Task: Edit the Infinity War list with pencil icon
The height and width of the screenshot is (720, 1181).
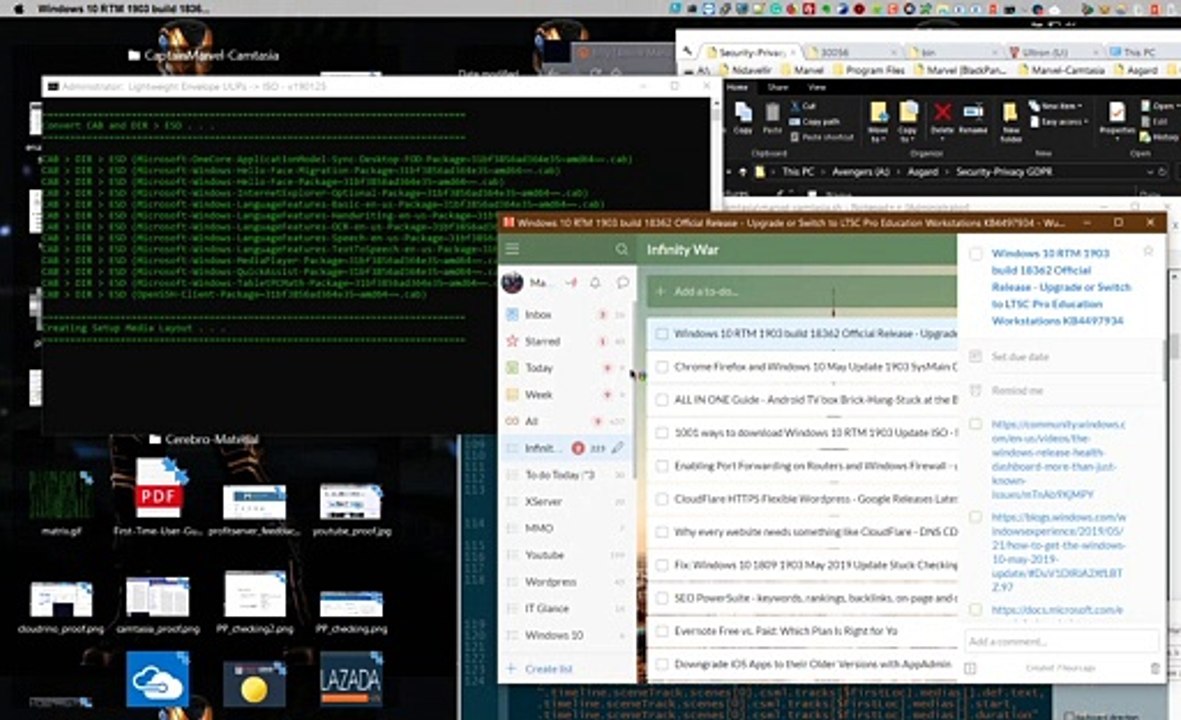Action: [618, 447]
